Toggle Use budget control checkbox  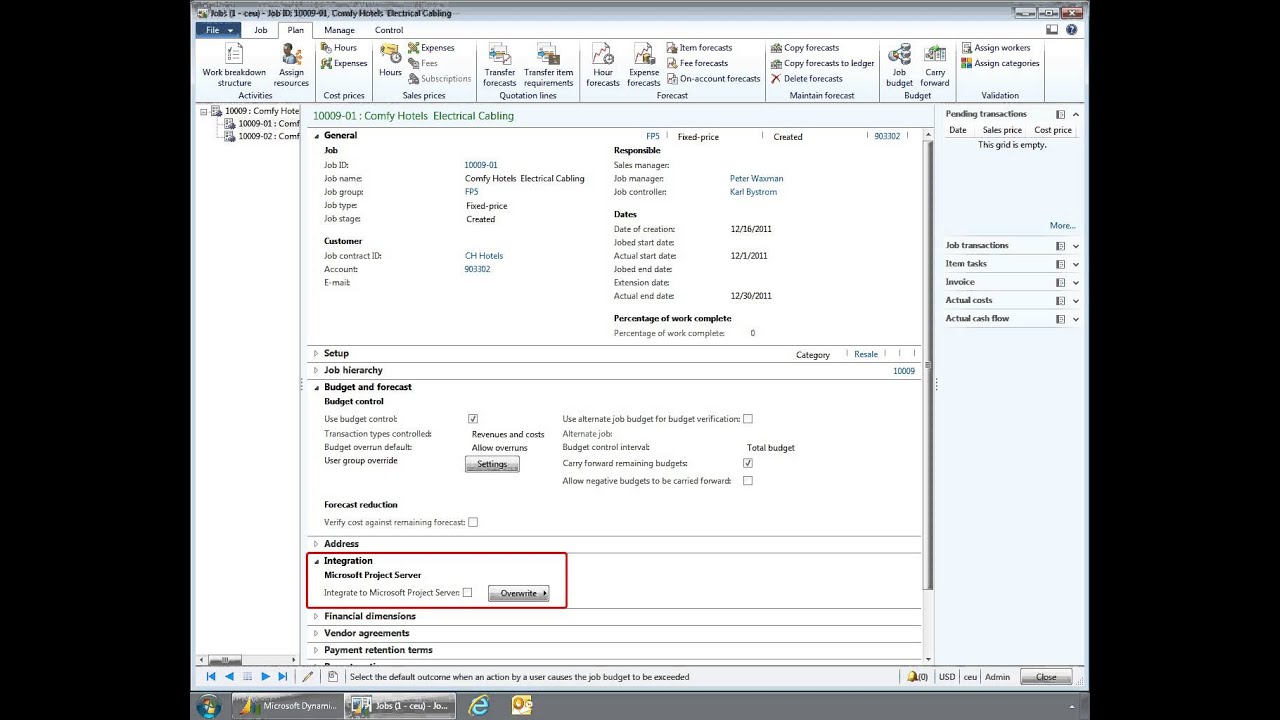point(473,419)
